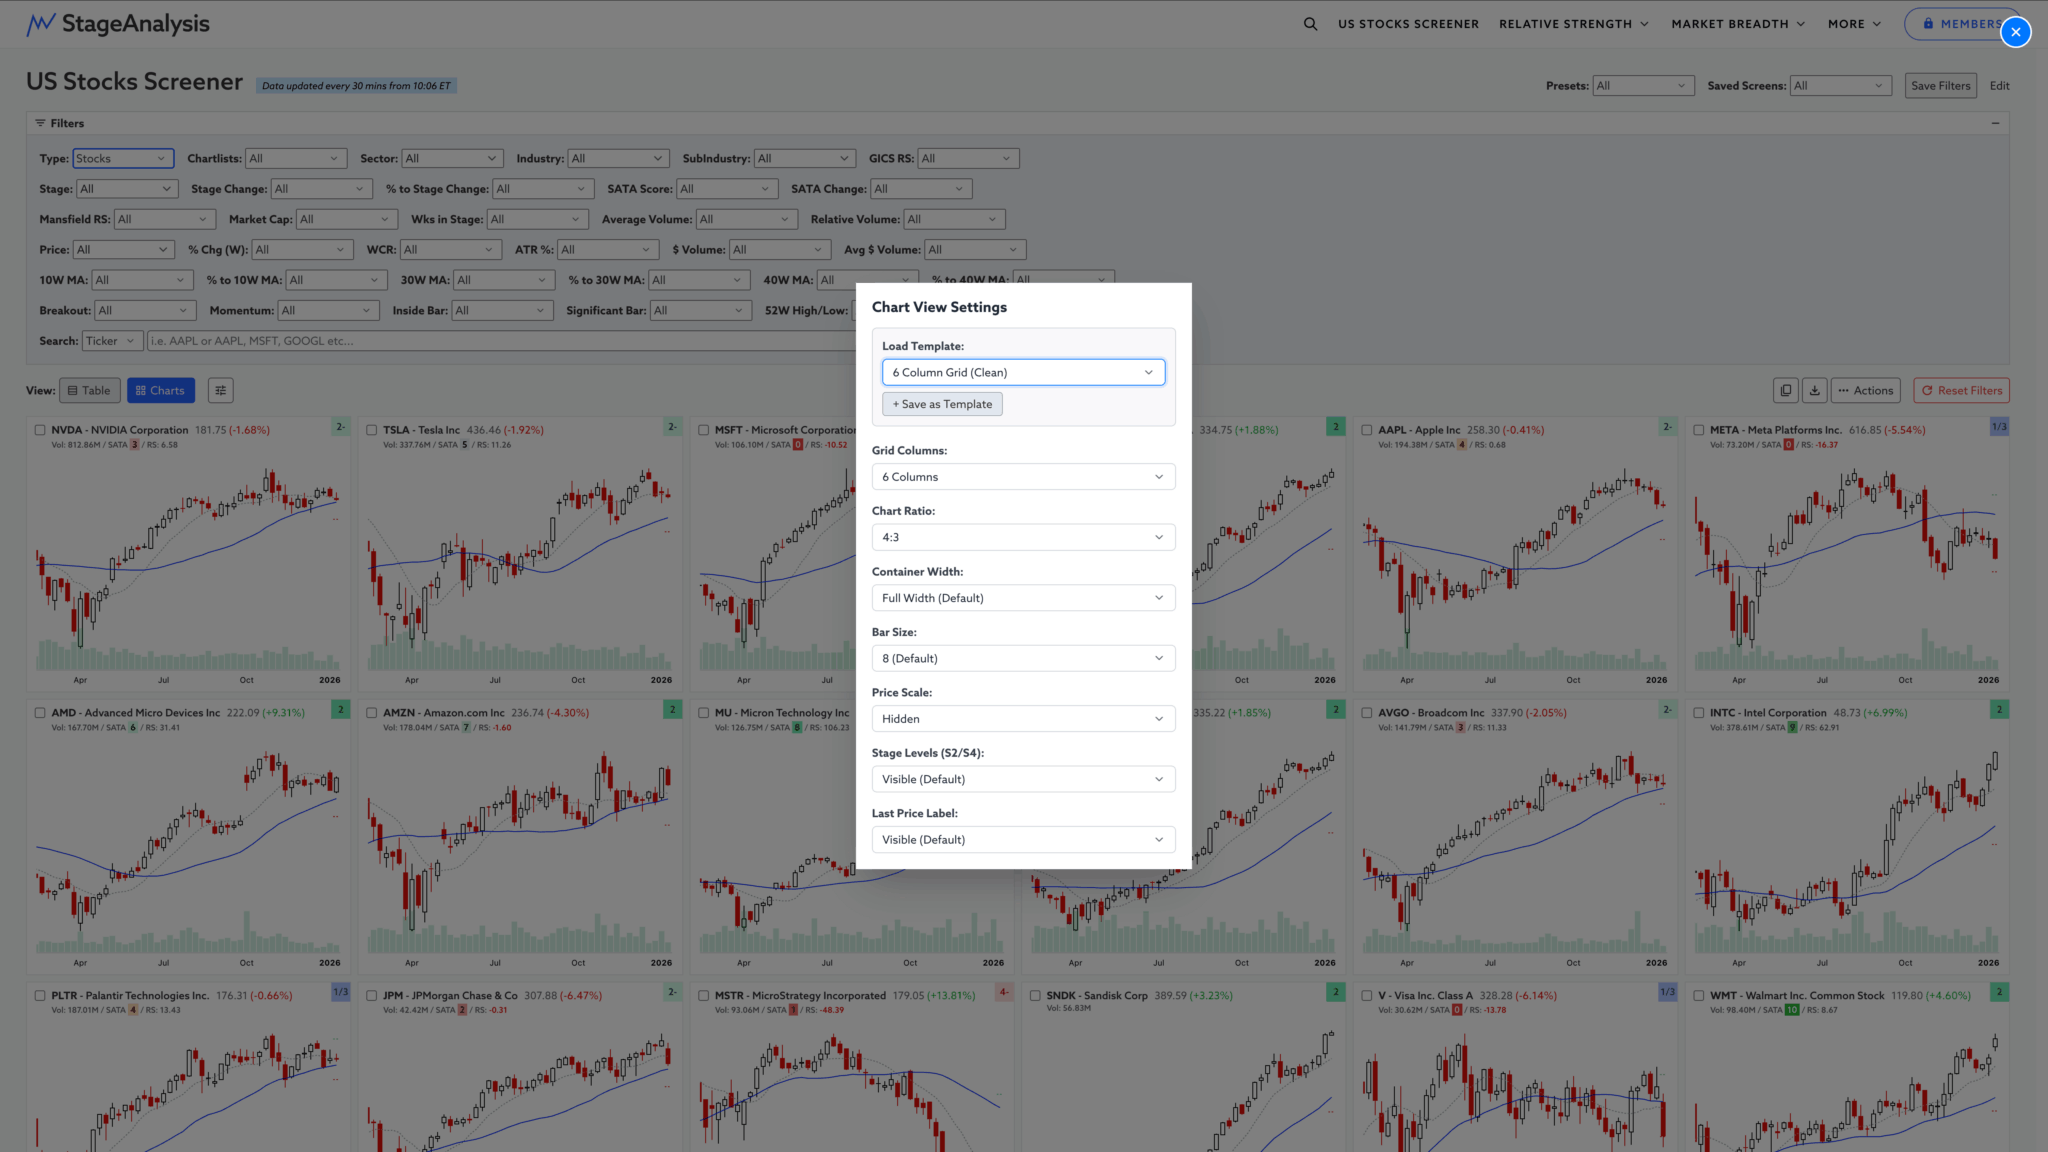
Task: Click the Reset Filters refresh button
Action: click(1961, 391)
